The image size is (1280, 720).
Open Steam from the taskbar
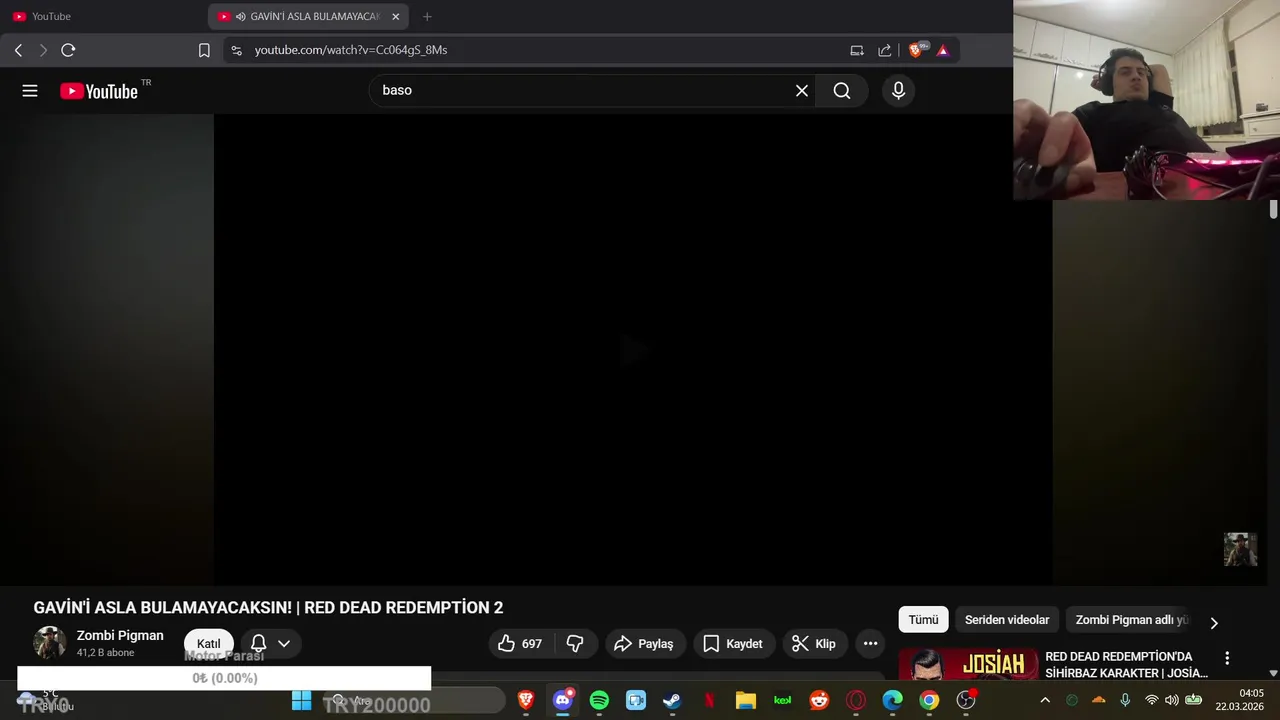(x=672, y=701)
